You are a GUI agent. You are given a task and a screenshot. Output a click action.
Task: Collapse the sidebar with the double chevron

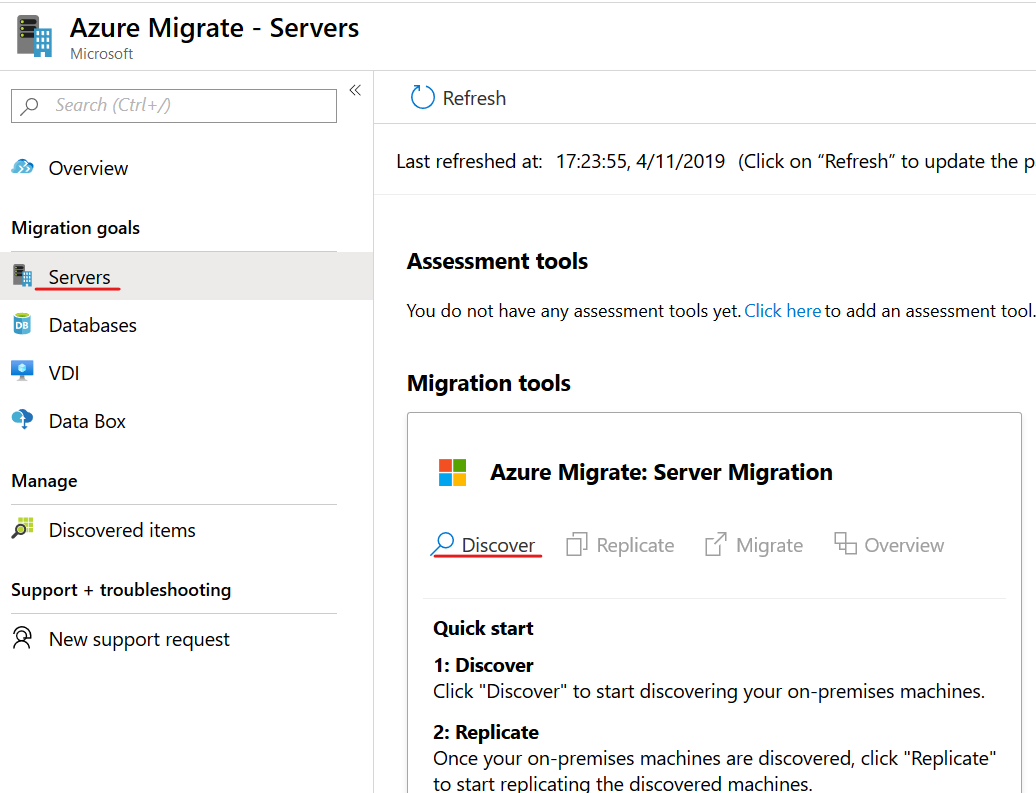pos(355,91)
